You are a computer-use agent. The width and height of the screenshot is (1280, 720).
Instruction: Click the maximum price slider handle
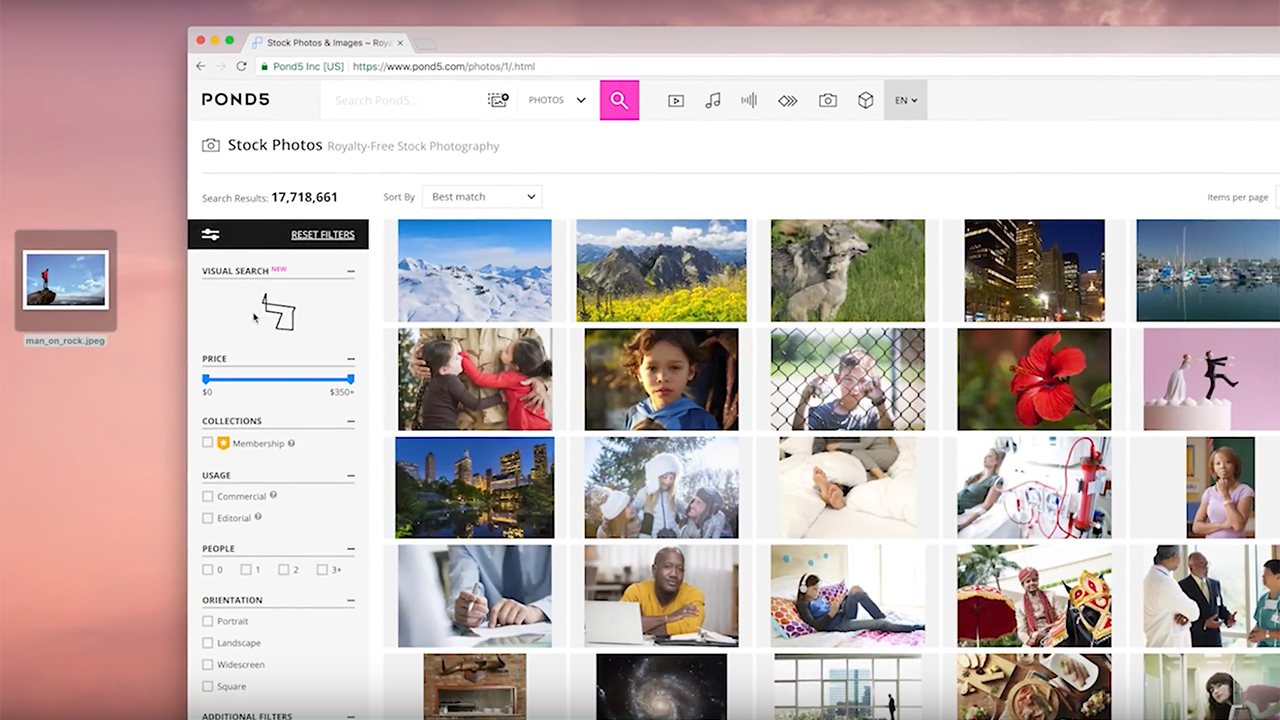[351, 379]
